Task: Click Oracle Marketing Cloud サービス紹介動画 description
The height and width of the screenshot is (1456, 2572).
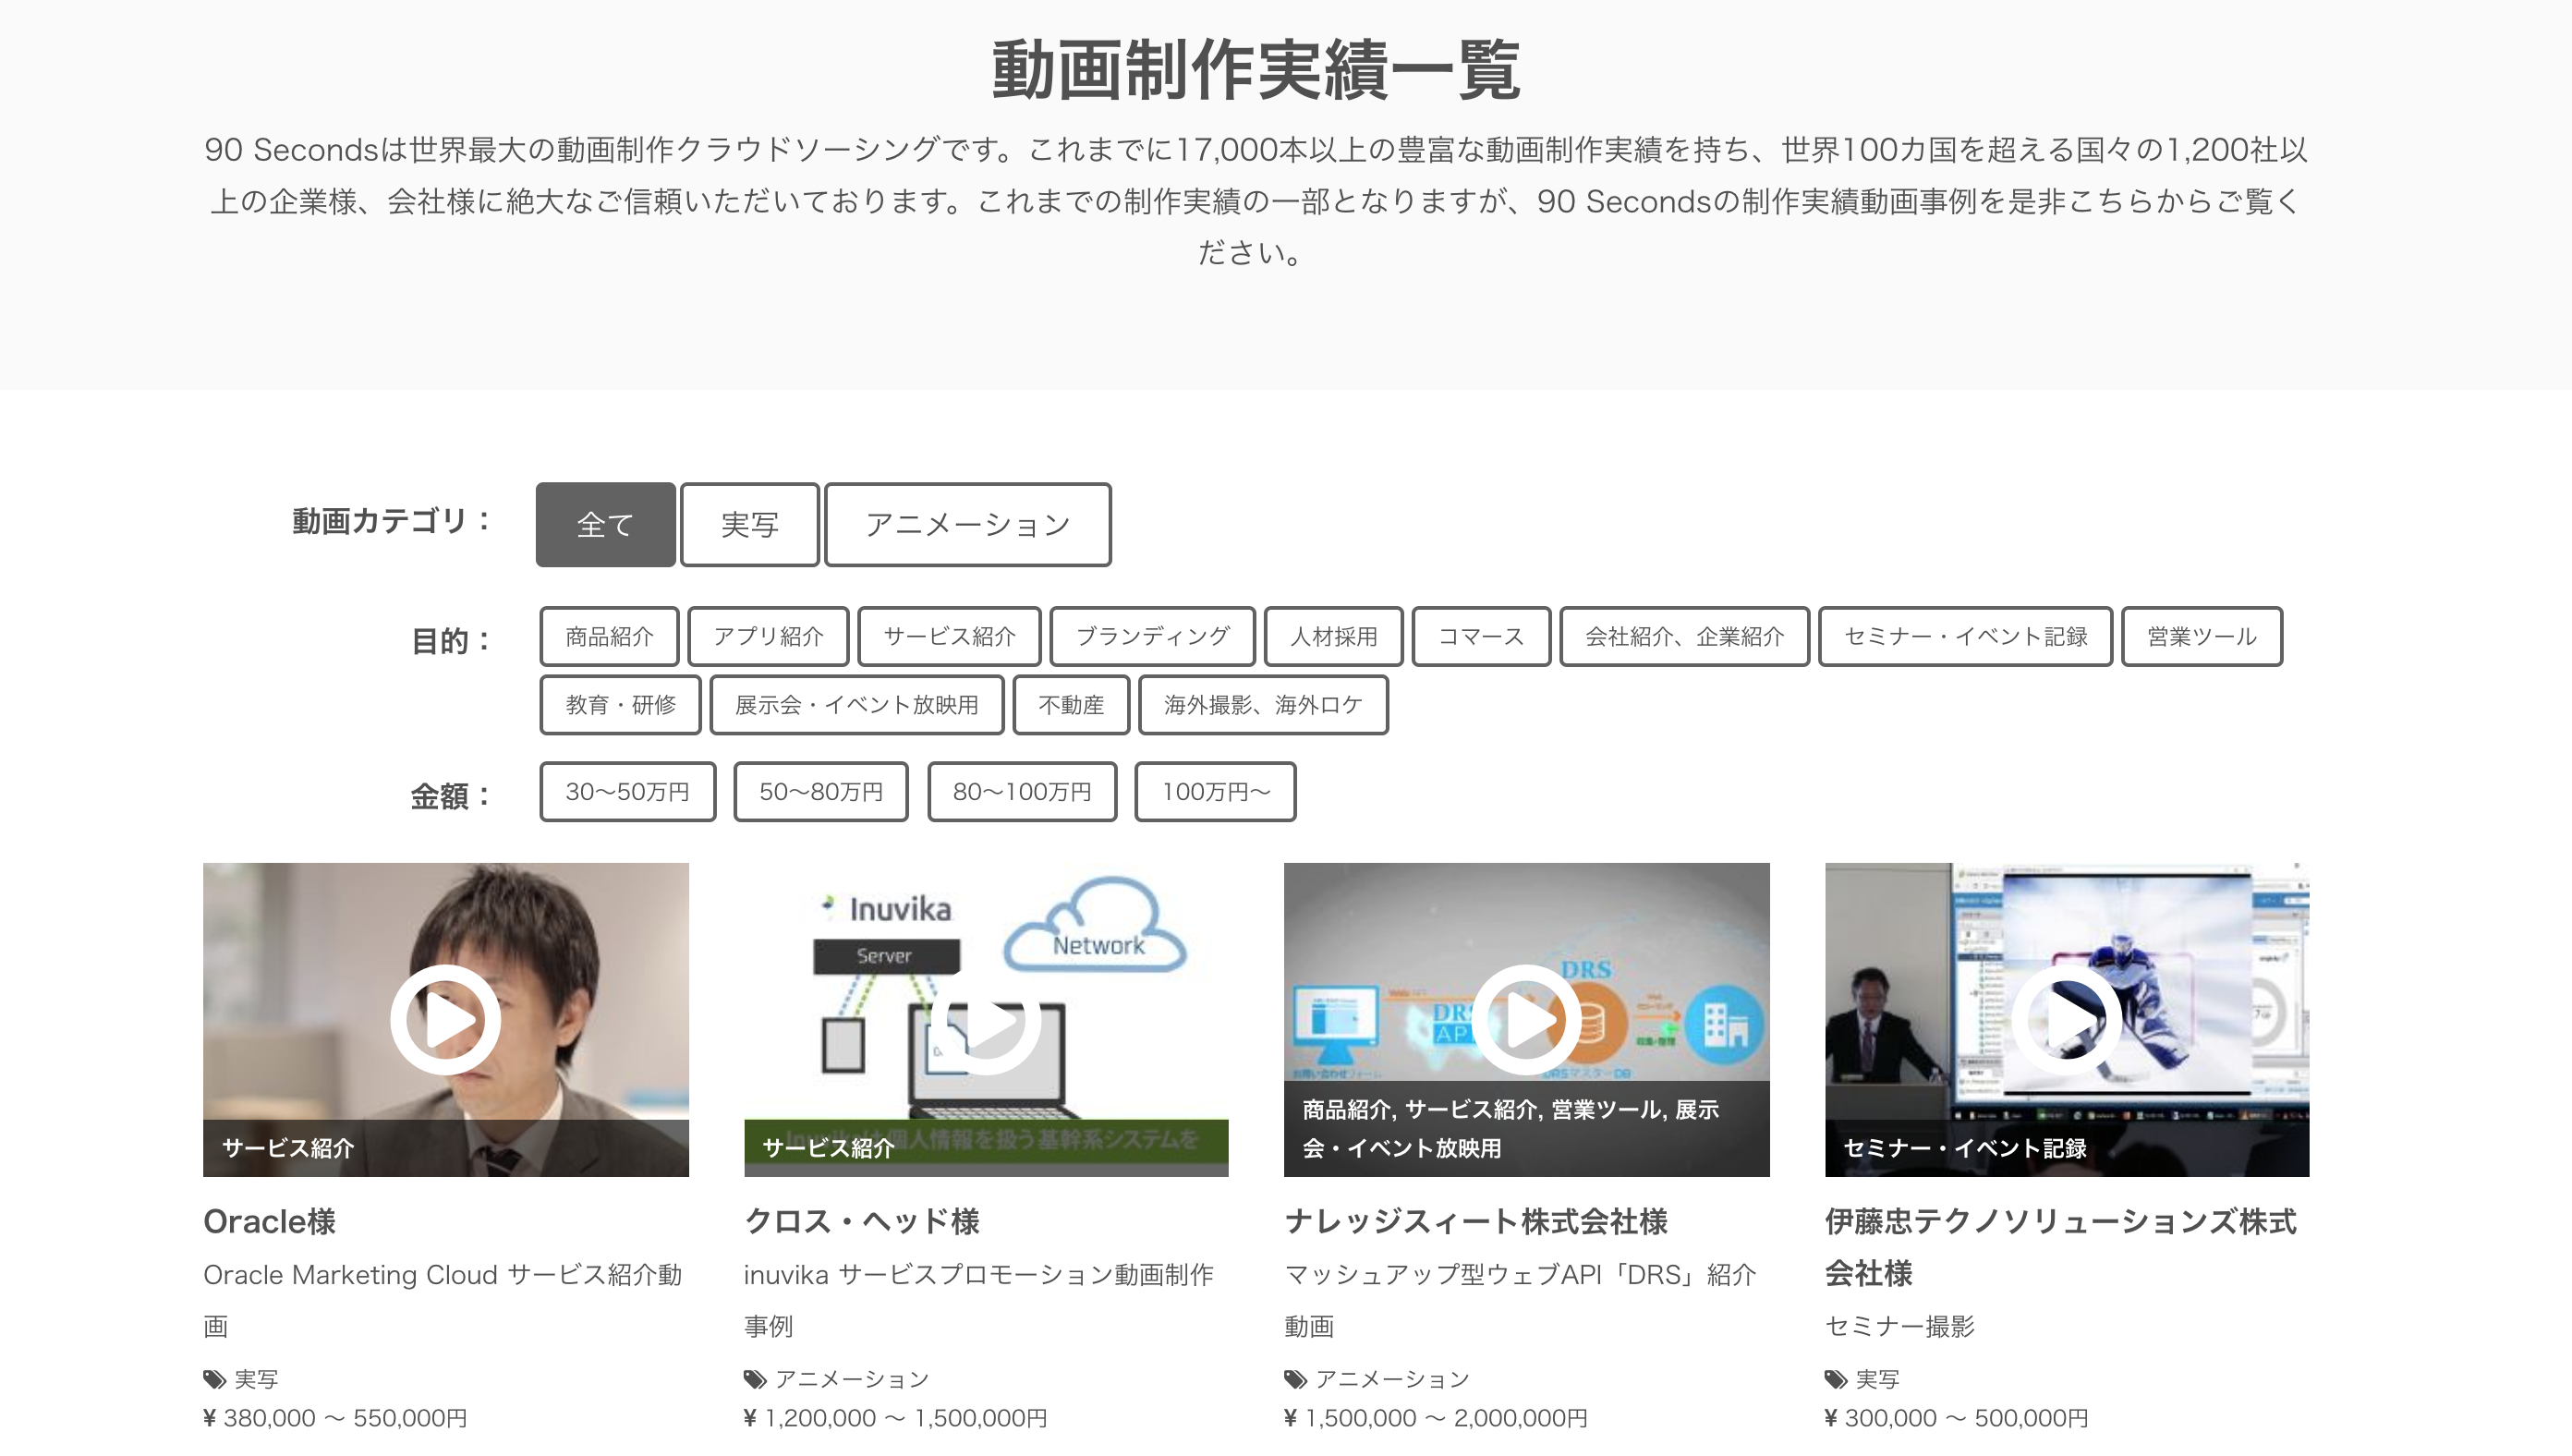Action: tap(442, 1300)
